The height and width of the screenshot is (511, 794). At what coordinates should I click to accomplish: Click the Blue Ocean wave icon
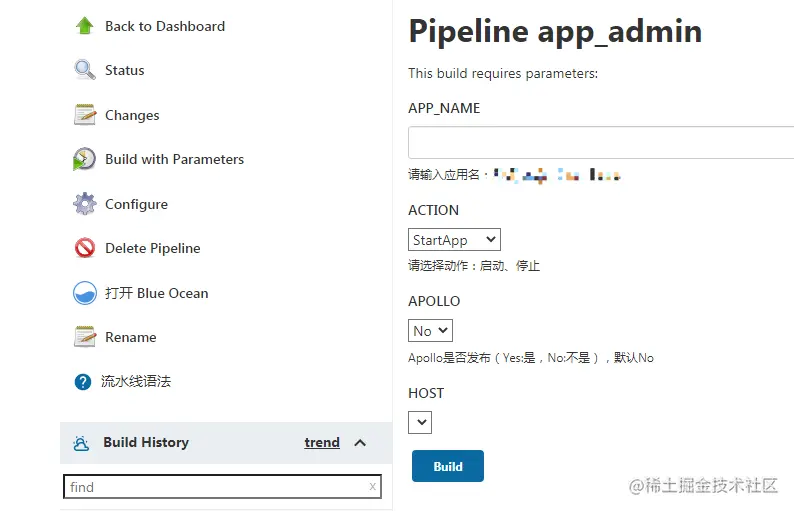click(84, 293)
